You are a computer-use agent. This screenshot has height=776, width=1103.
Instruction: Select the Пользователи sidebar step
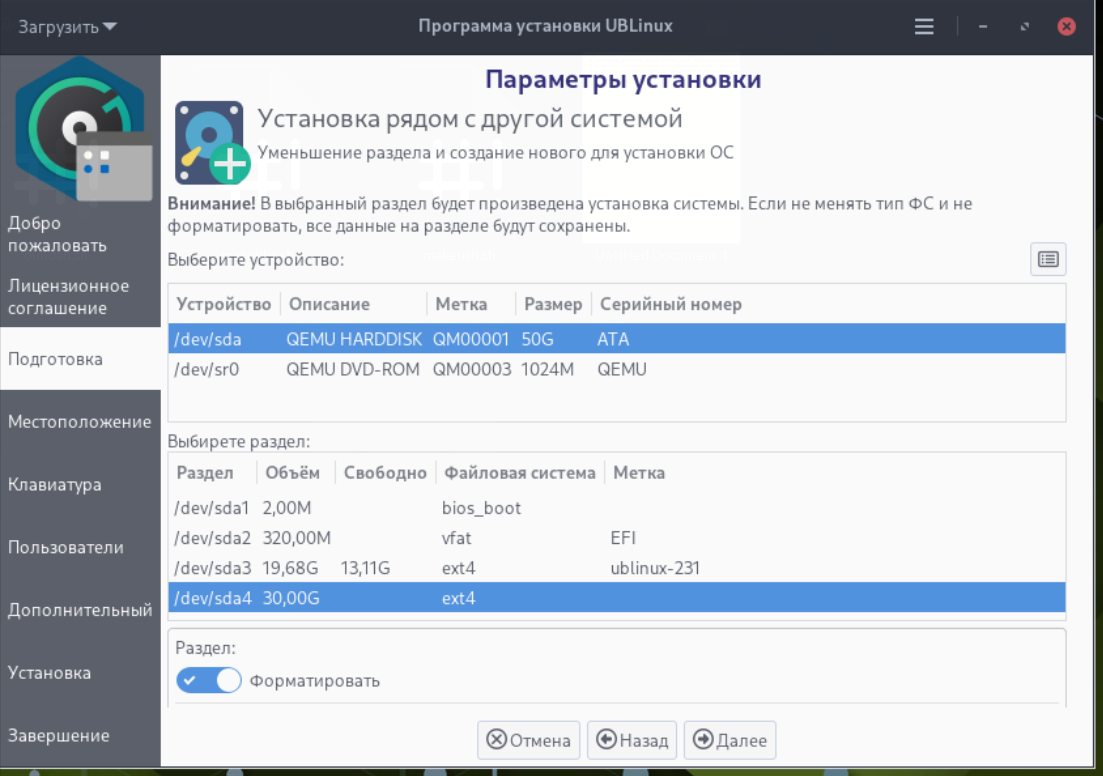(x=80, y=547)
